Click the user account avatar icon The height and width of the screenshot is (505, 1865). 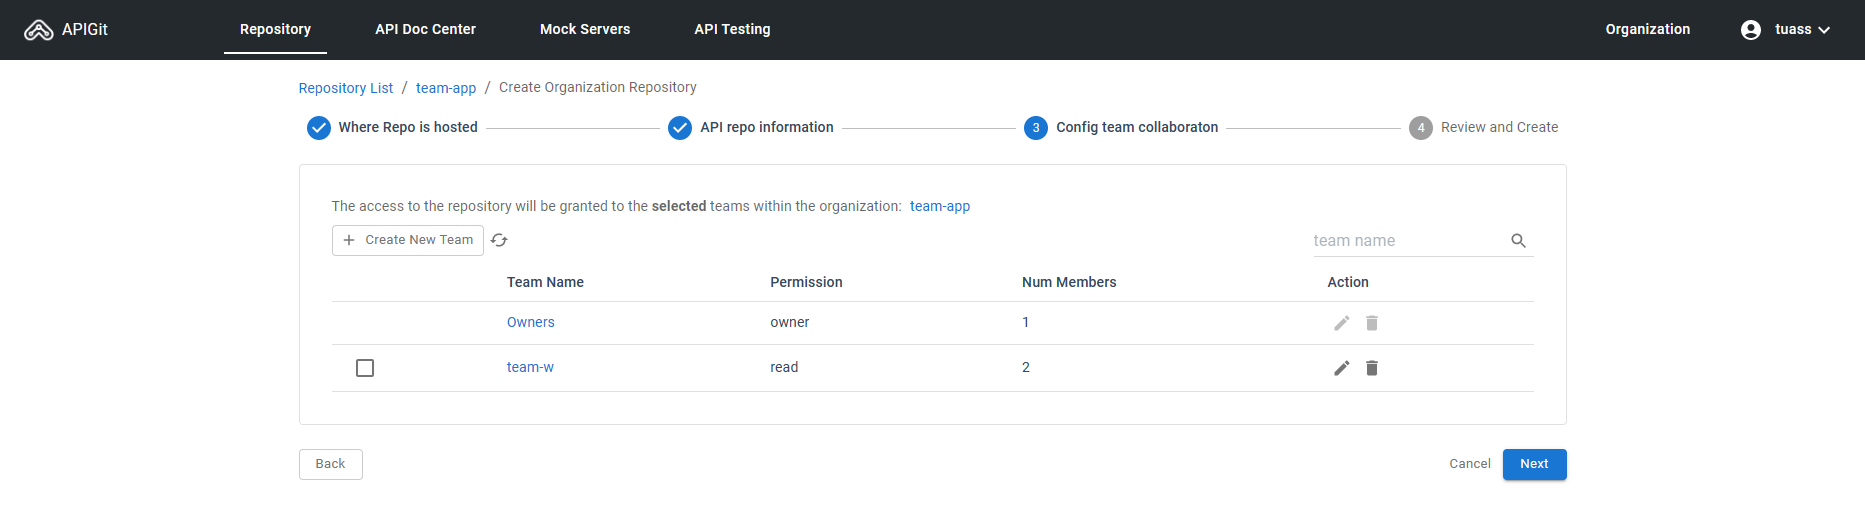[x=1751, y=30]
